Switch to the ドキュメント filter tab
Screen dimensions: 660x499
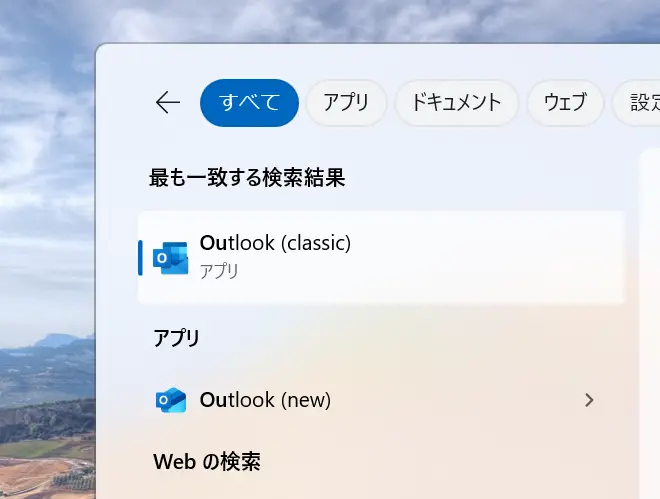(457, 103)
